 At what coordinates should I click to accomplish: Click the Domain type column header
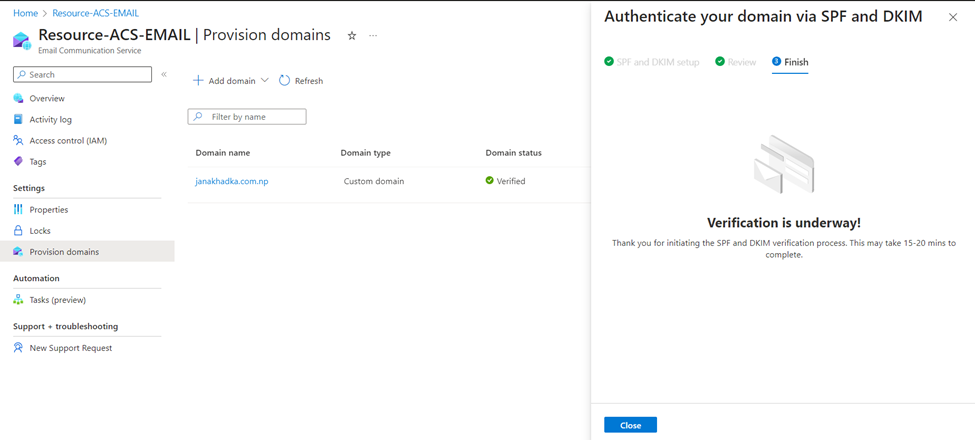(366, 153)
